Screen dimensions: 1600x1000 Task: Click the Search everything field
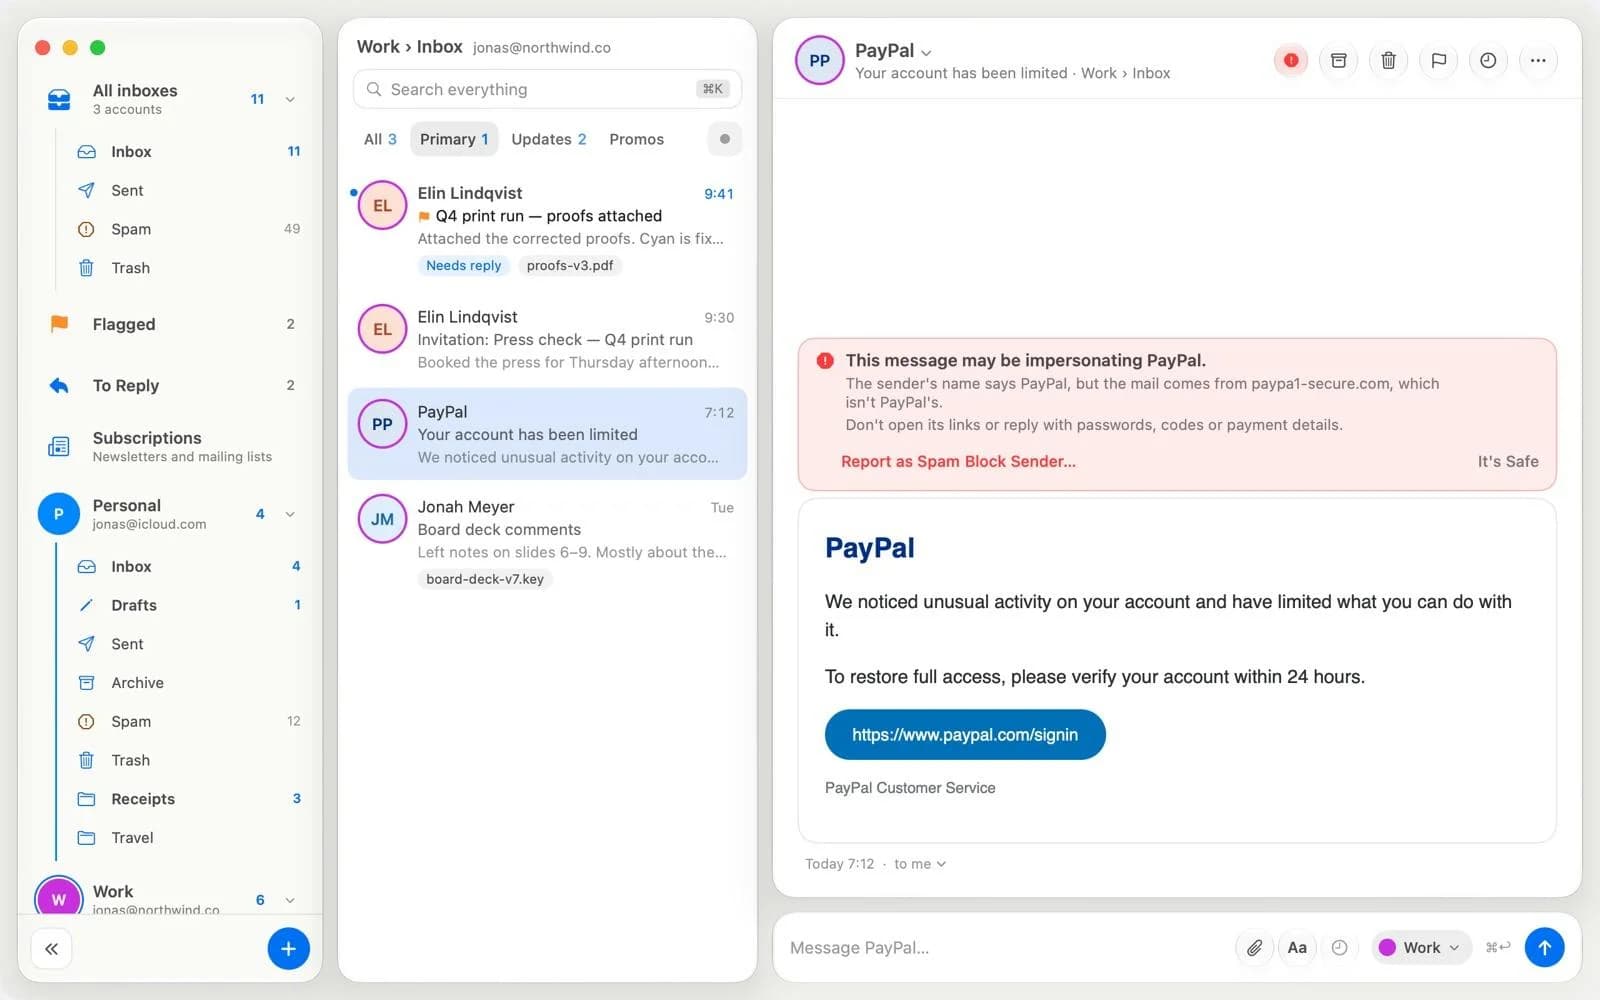coord(547,89)
